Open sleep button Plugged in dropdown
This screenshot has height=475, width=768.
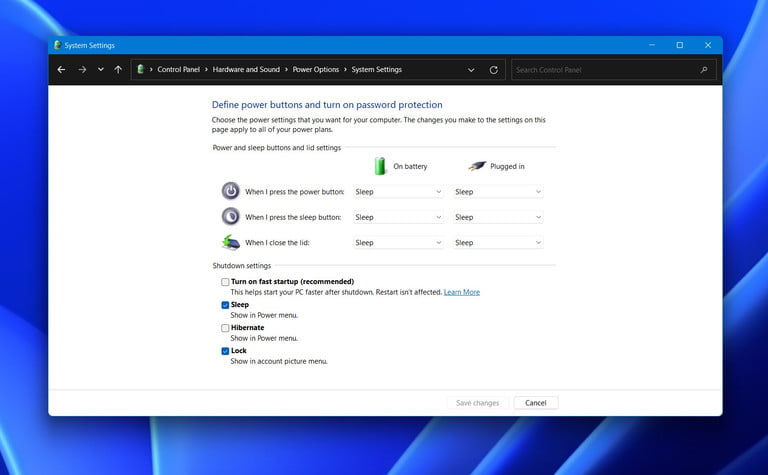497,217
